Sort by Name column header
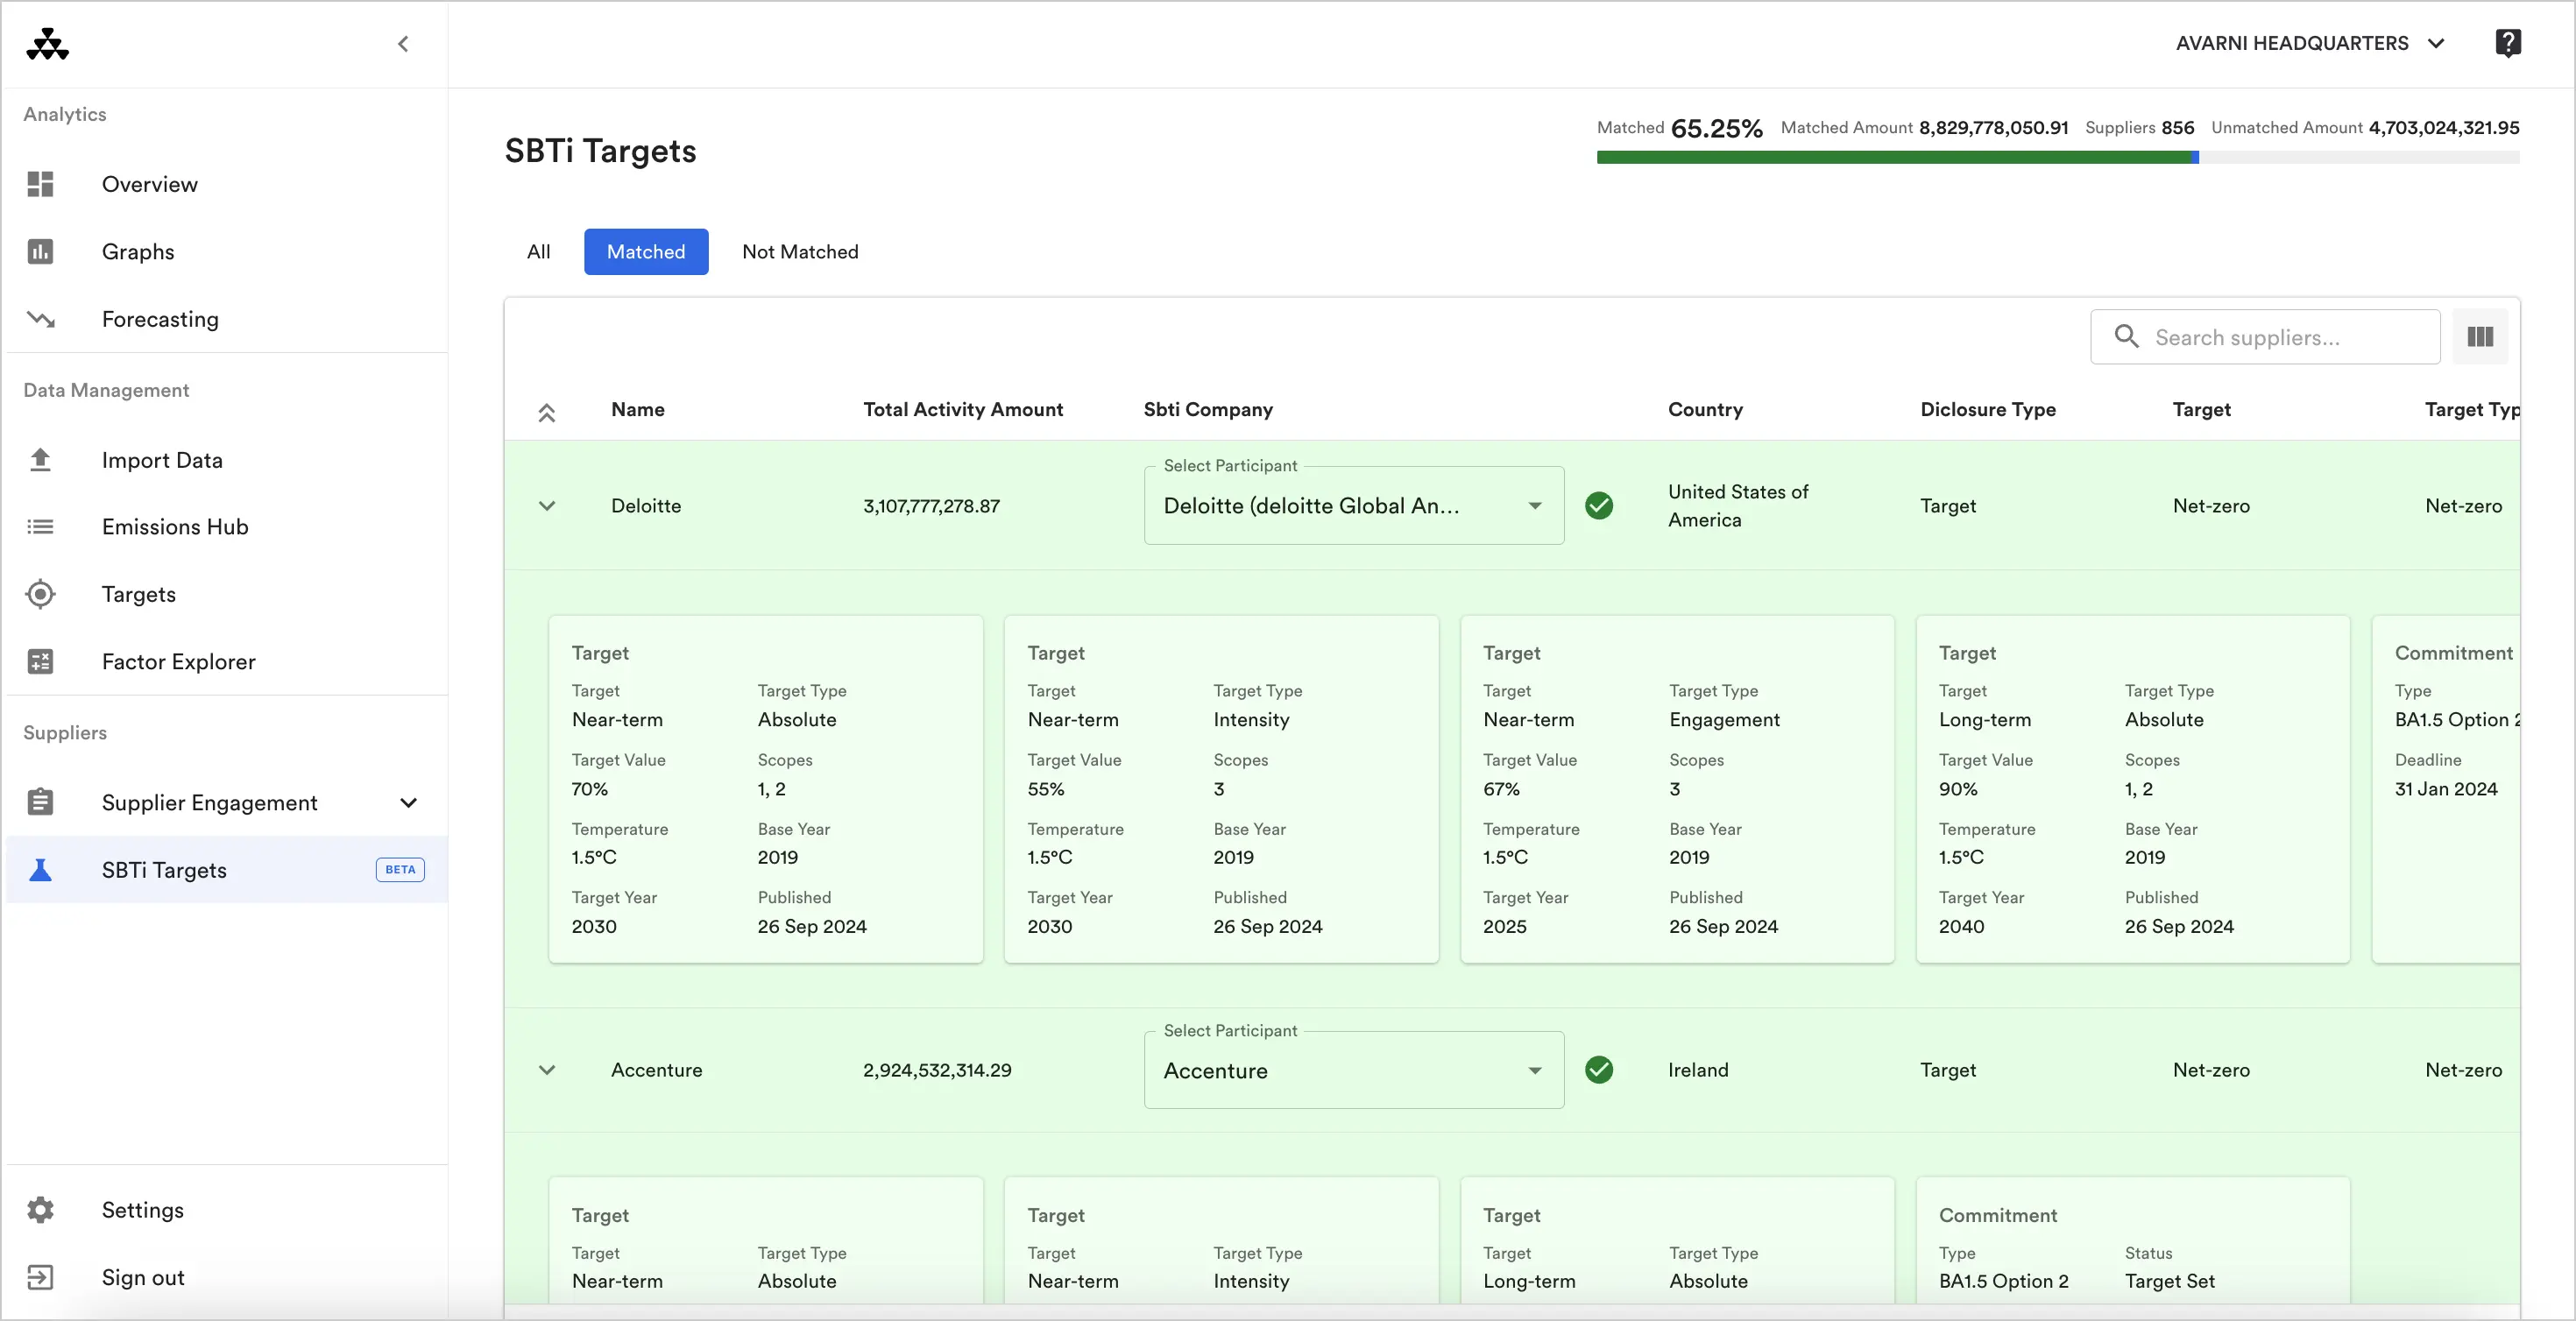Viewport: 2576px width, 1321px height. tap(637, 409)
